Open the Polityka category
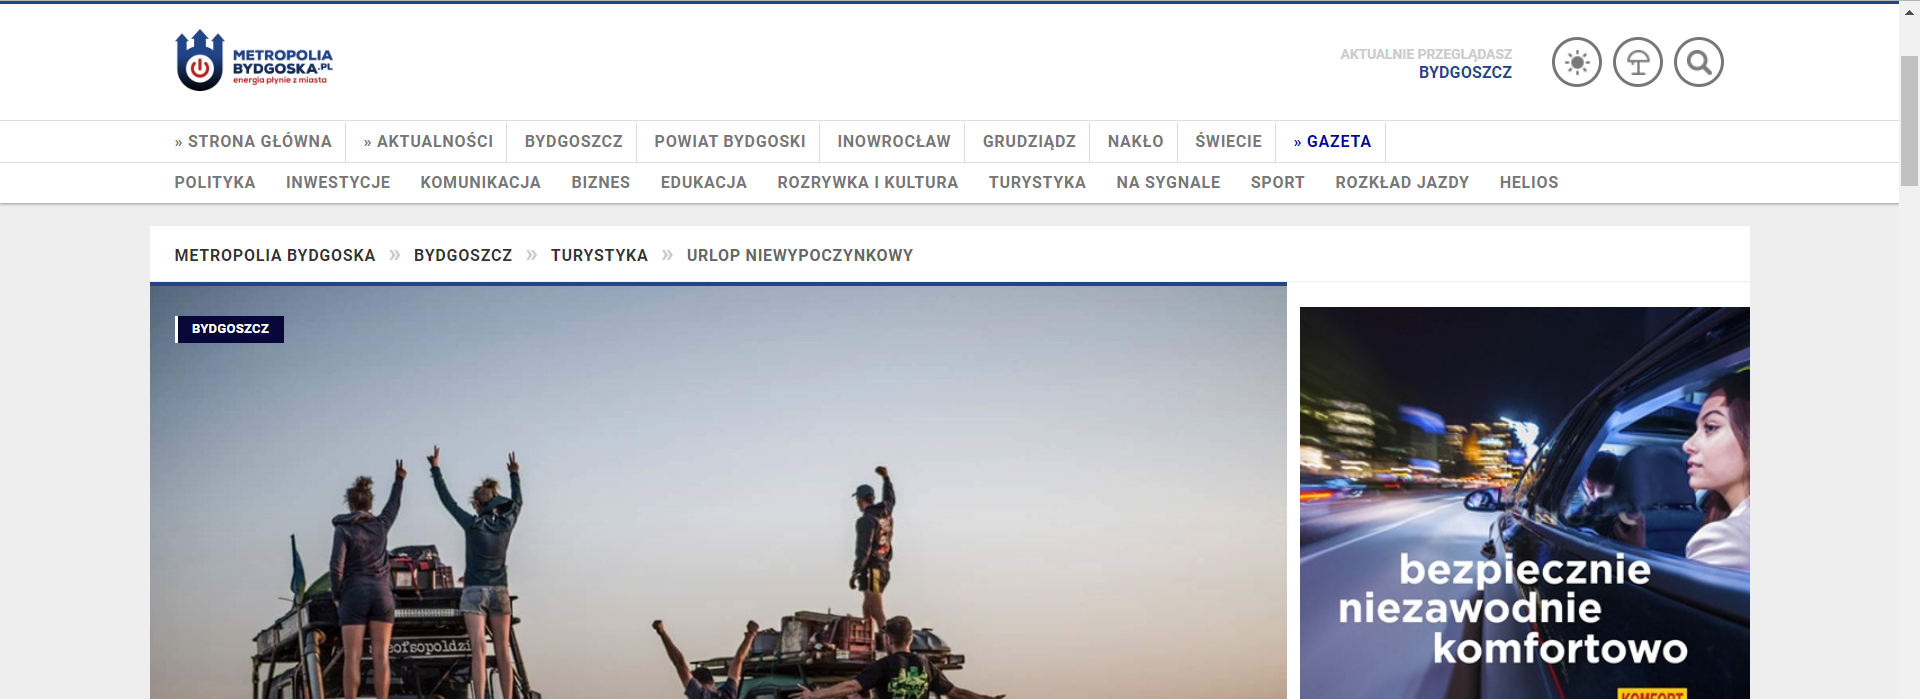This screenshot has height=699, width=1920. pyautogui.click(x=215, y=183)
